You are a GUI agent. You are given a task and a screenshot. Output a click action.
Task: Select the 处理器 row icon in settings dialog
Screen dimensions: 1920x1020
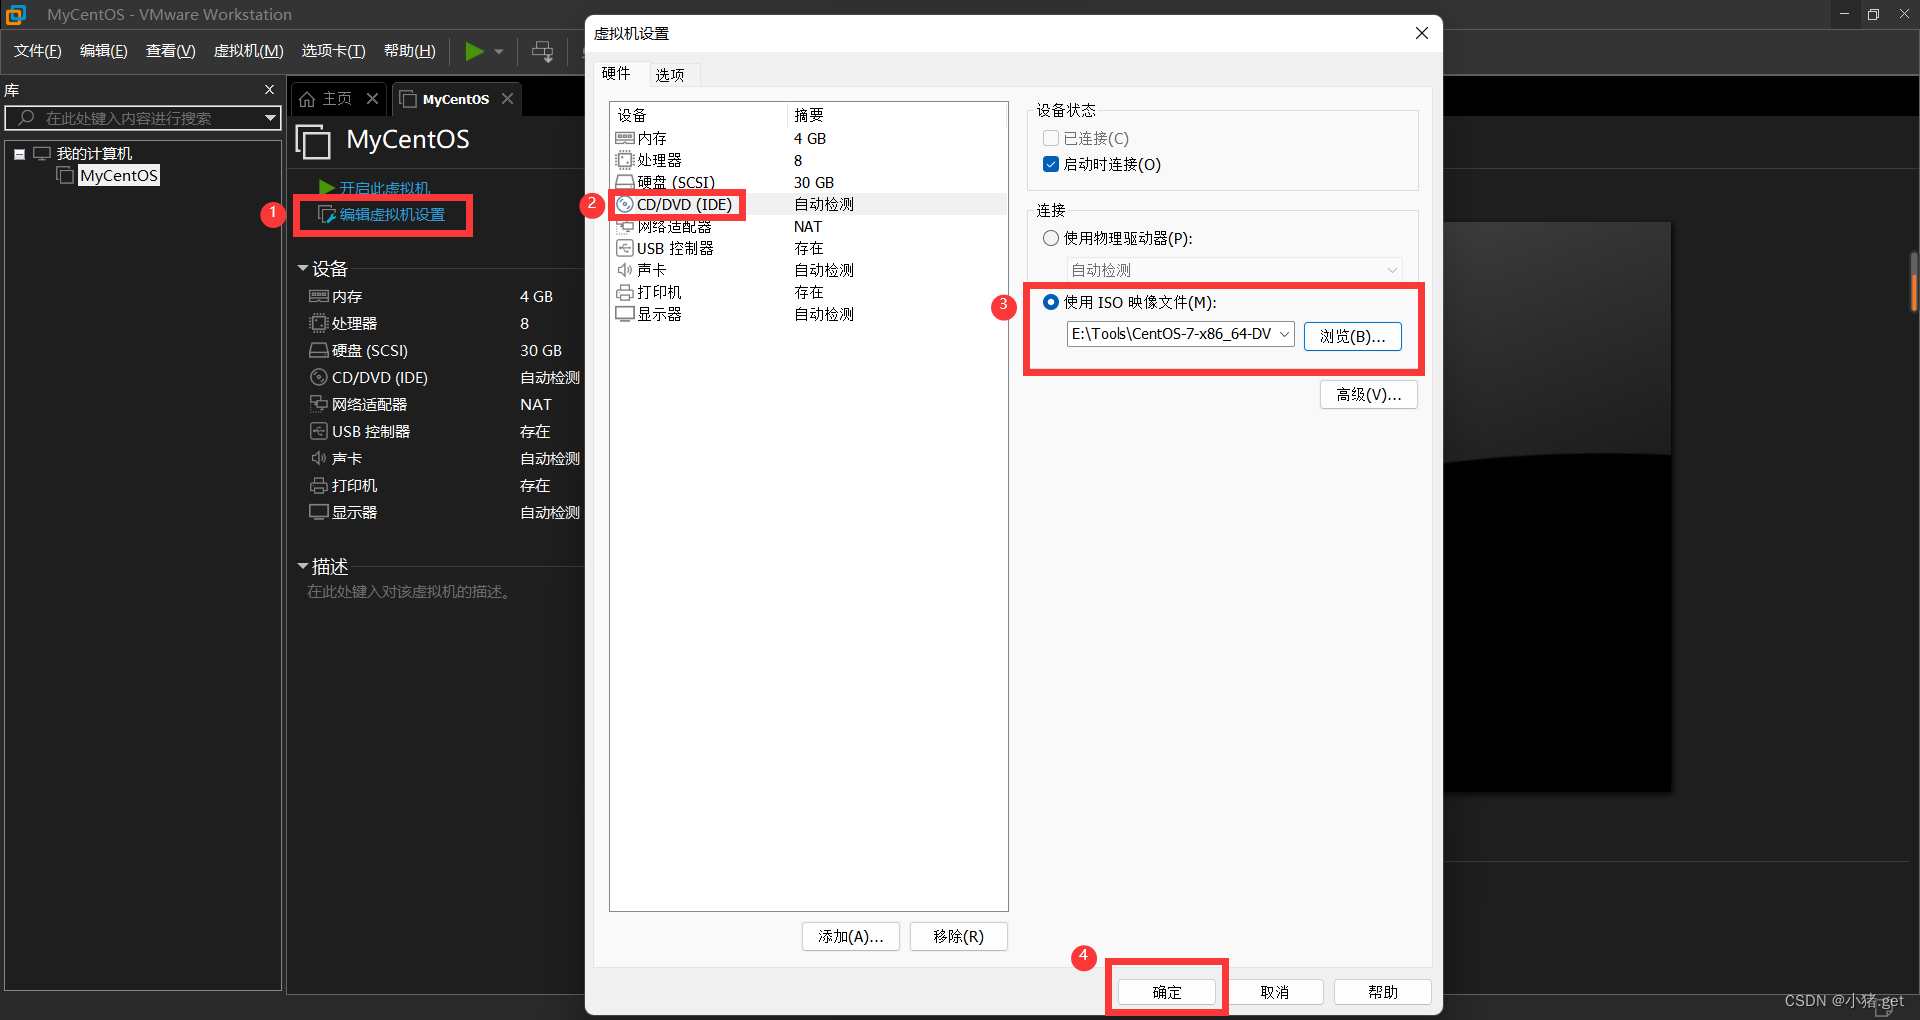point(625,160)
